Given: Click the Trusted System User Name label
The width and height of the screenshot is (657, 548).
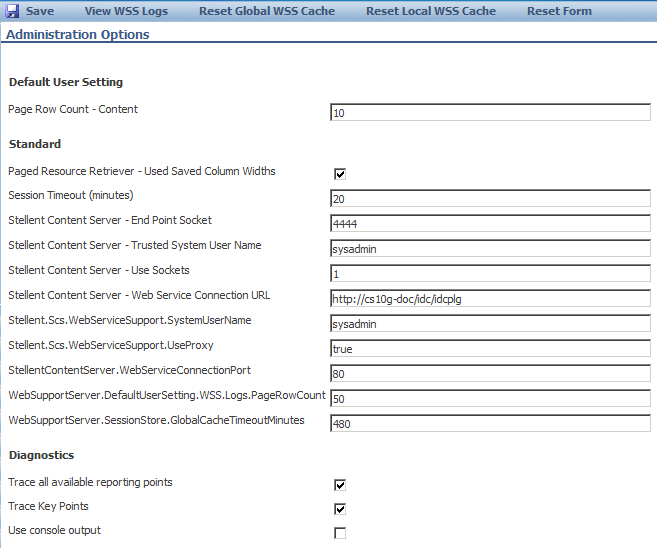Looking at the screenshot, I should click(x=135, y=245).
